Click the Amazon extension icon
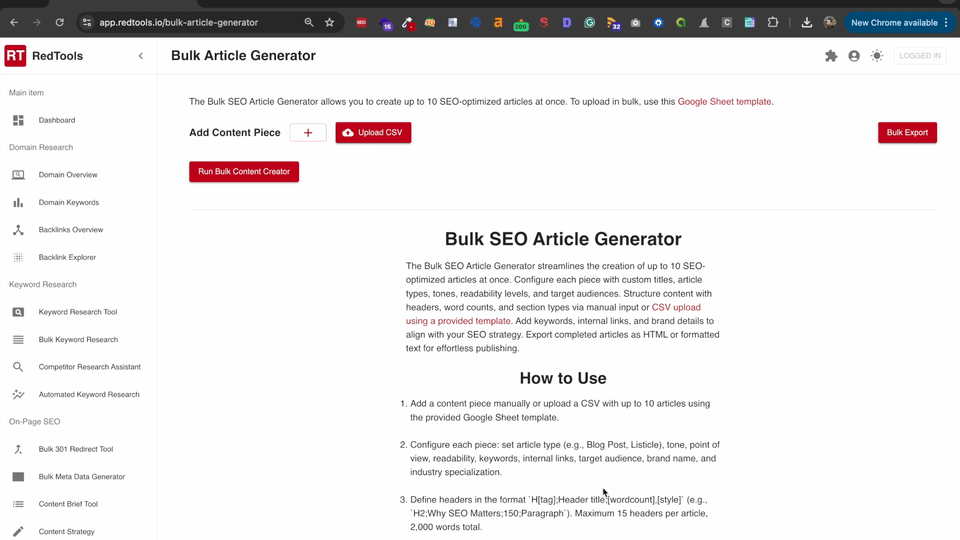 click(498, 23)
